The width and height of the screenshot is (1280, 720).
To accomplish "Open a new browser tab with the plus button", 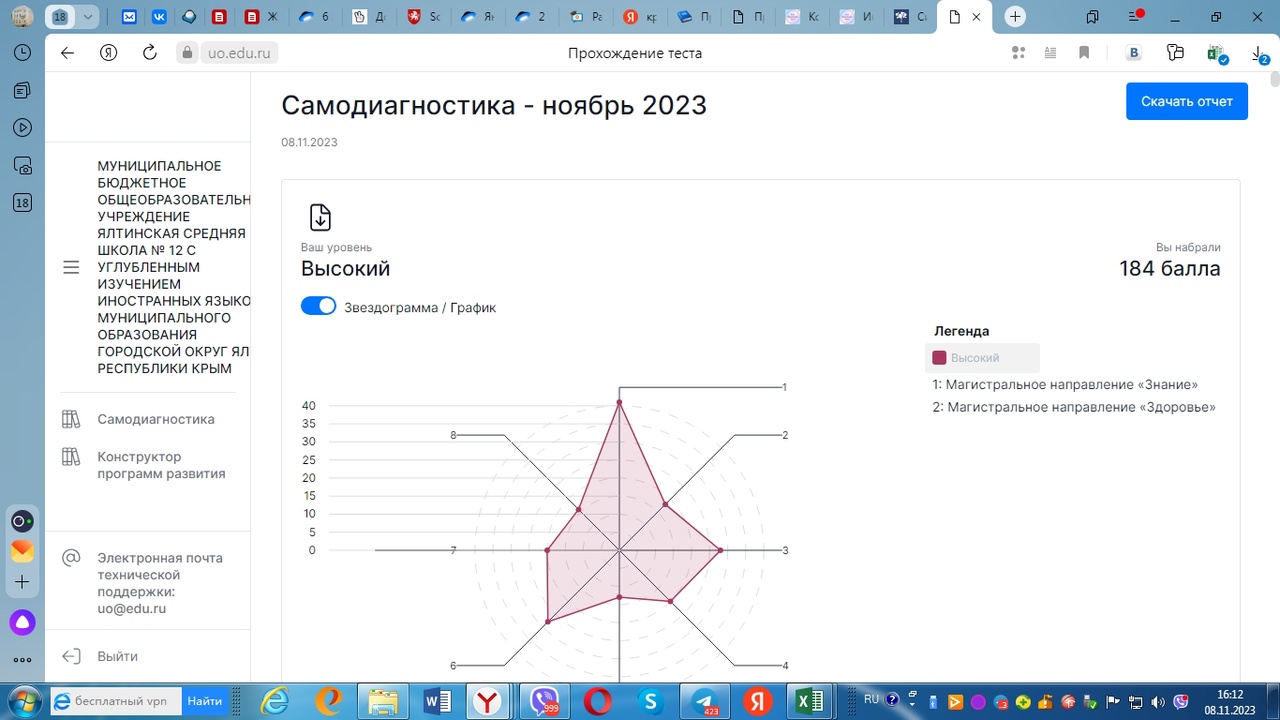I will (x=1015, y=17).
